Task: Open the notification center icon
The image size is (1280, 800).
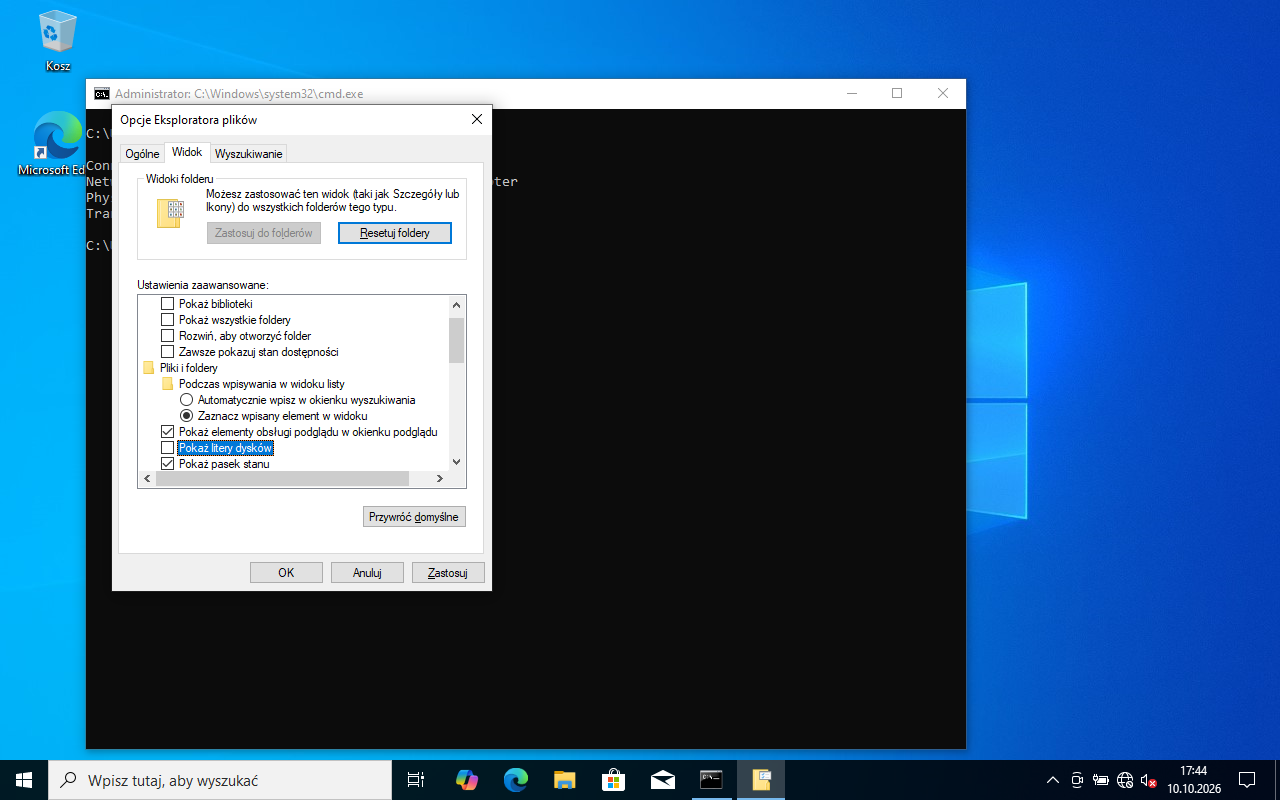Action: click(x=1247, y=780)
